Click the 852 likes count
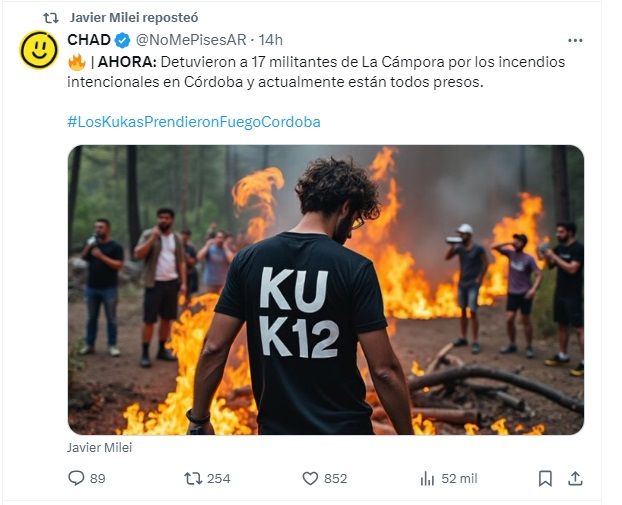Image resolution: width=622 pixels, height=505 pixels. pos(336,478)
